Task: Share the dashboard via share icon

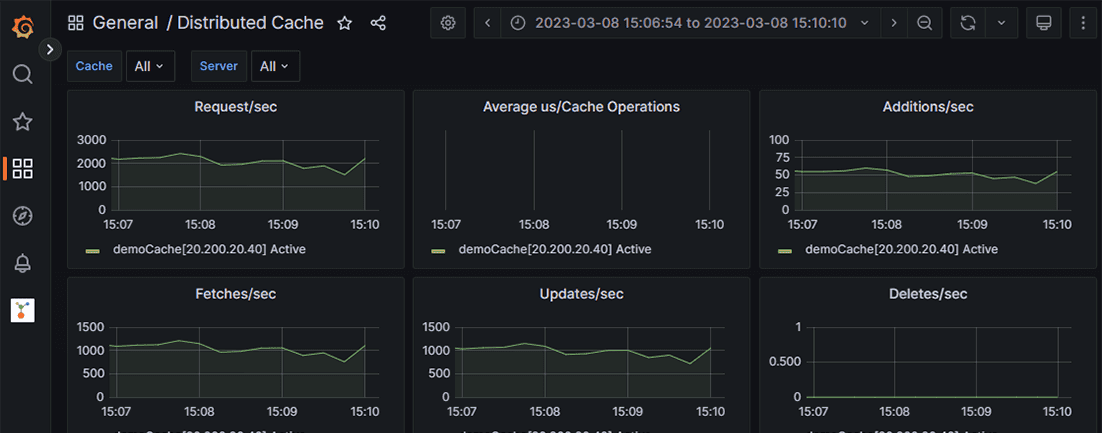Action: tap(378, 23)
